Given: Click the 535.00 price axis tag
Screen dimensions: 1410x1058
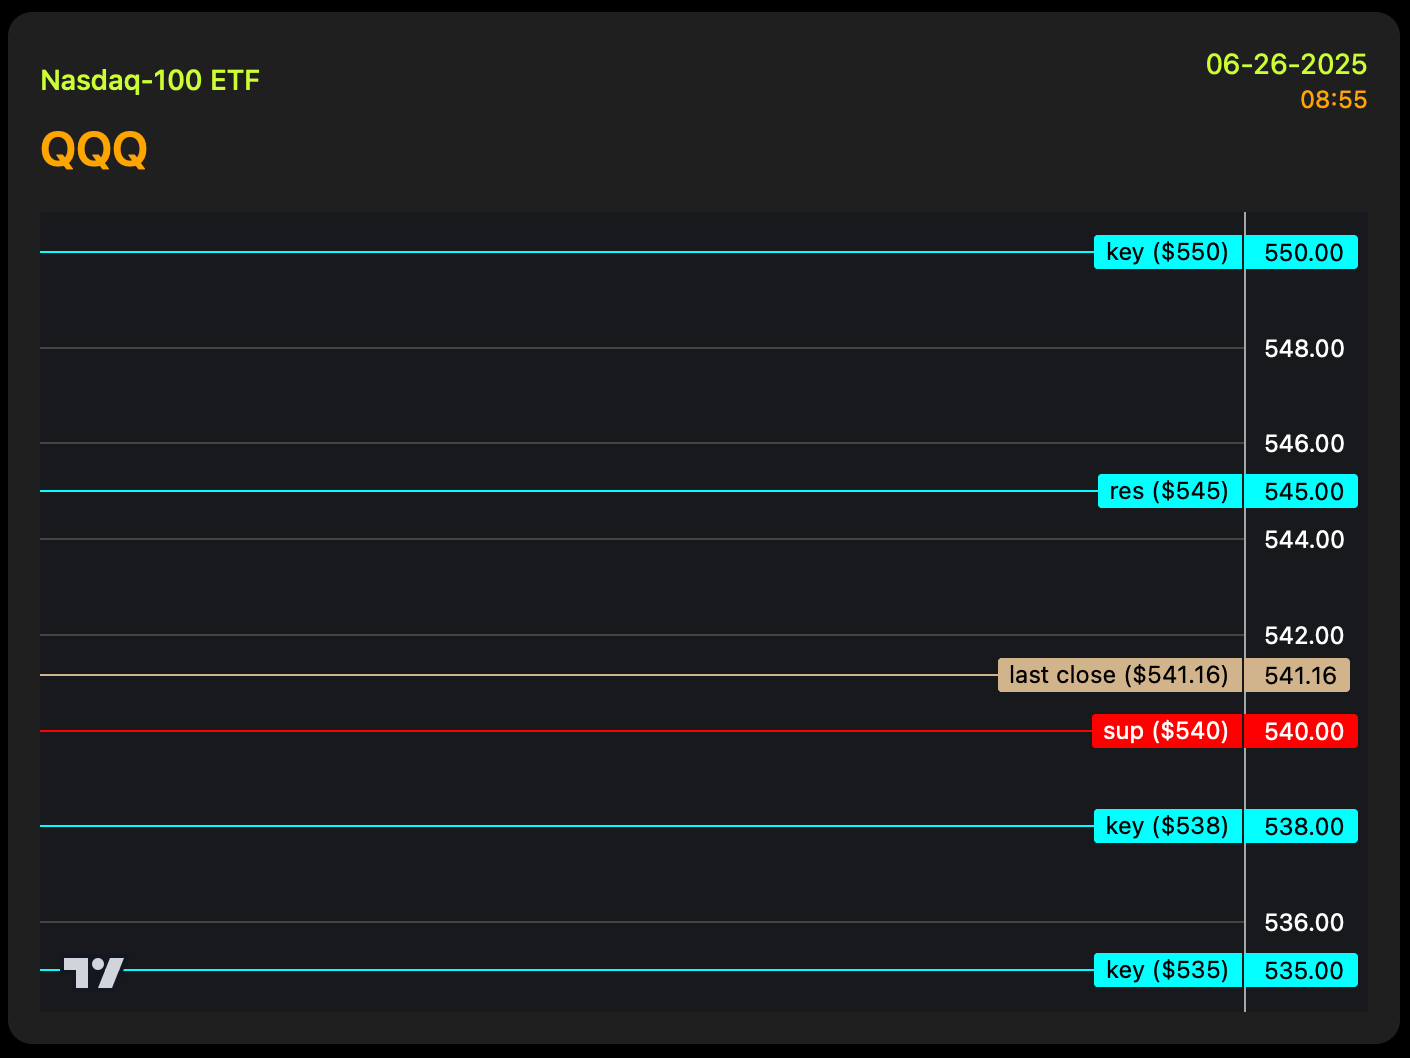Looking at the screenshot, I should click(1302, 970).
